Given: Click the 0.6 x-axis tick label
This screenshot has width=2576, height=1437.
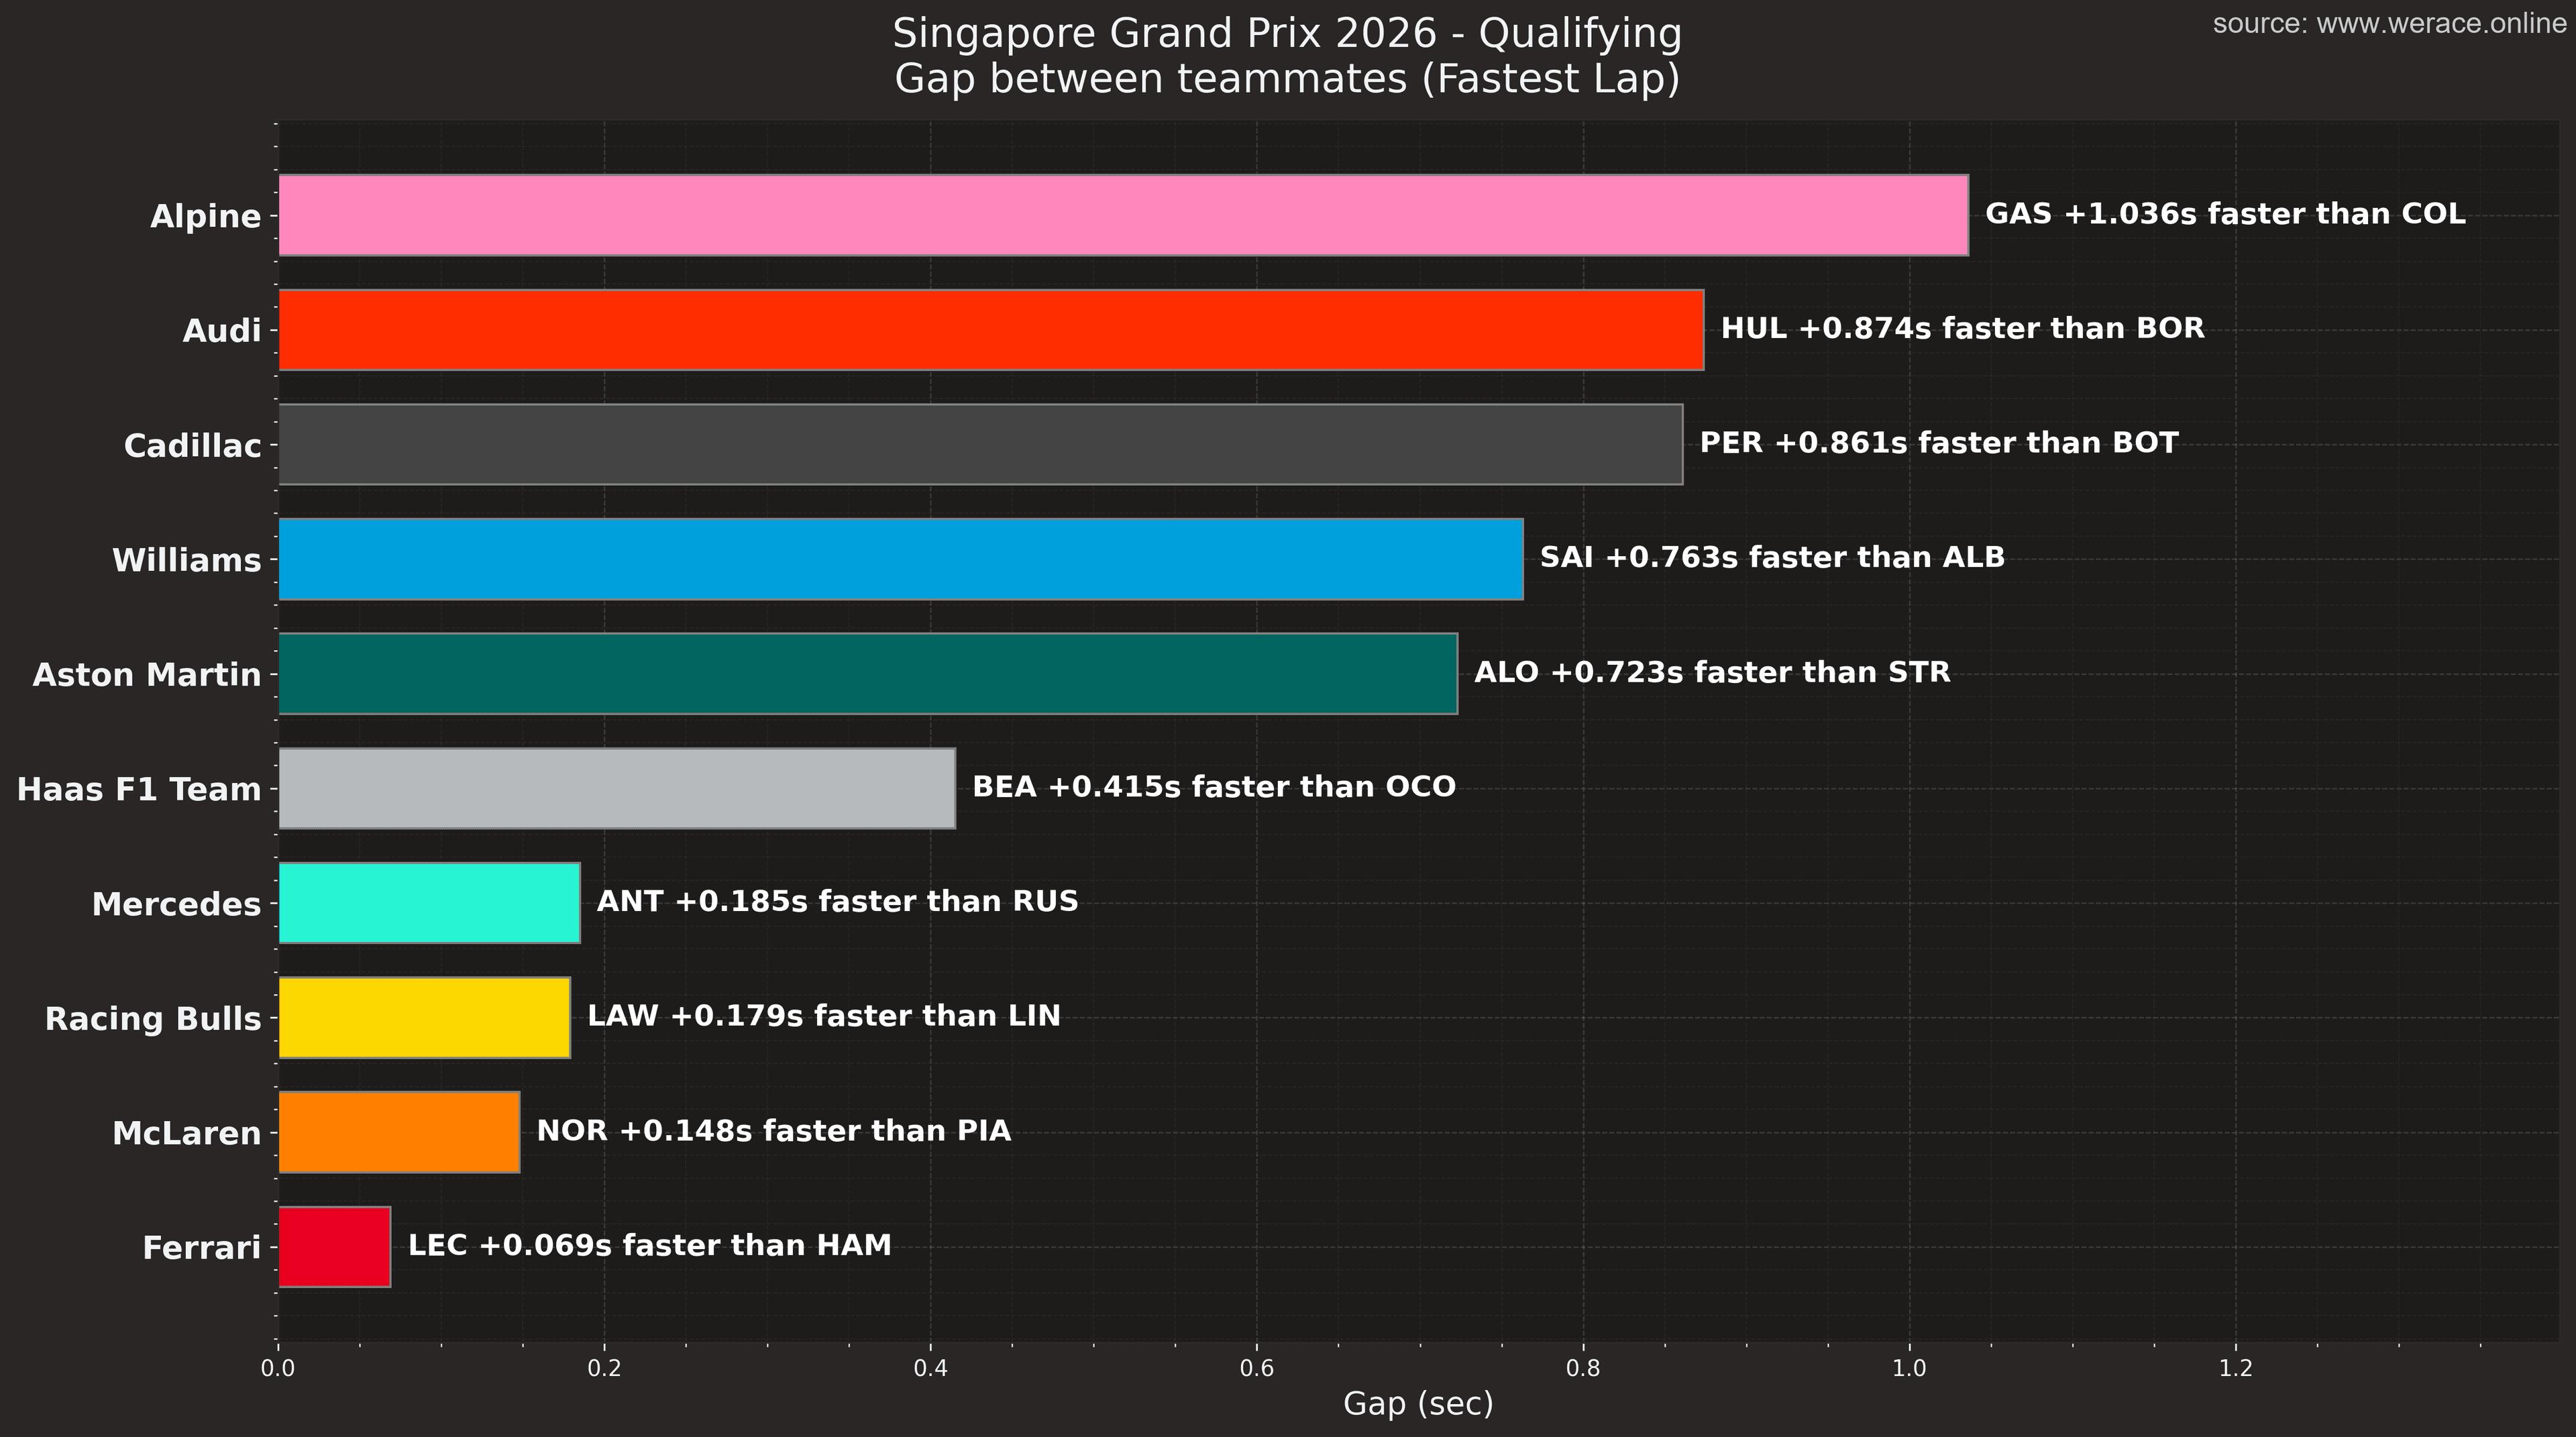Looking at the screenshot, I should (x=1257, y=1367).
